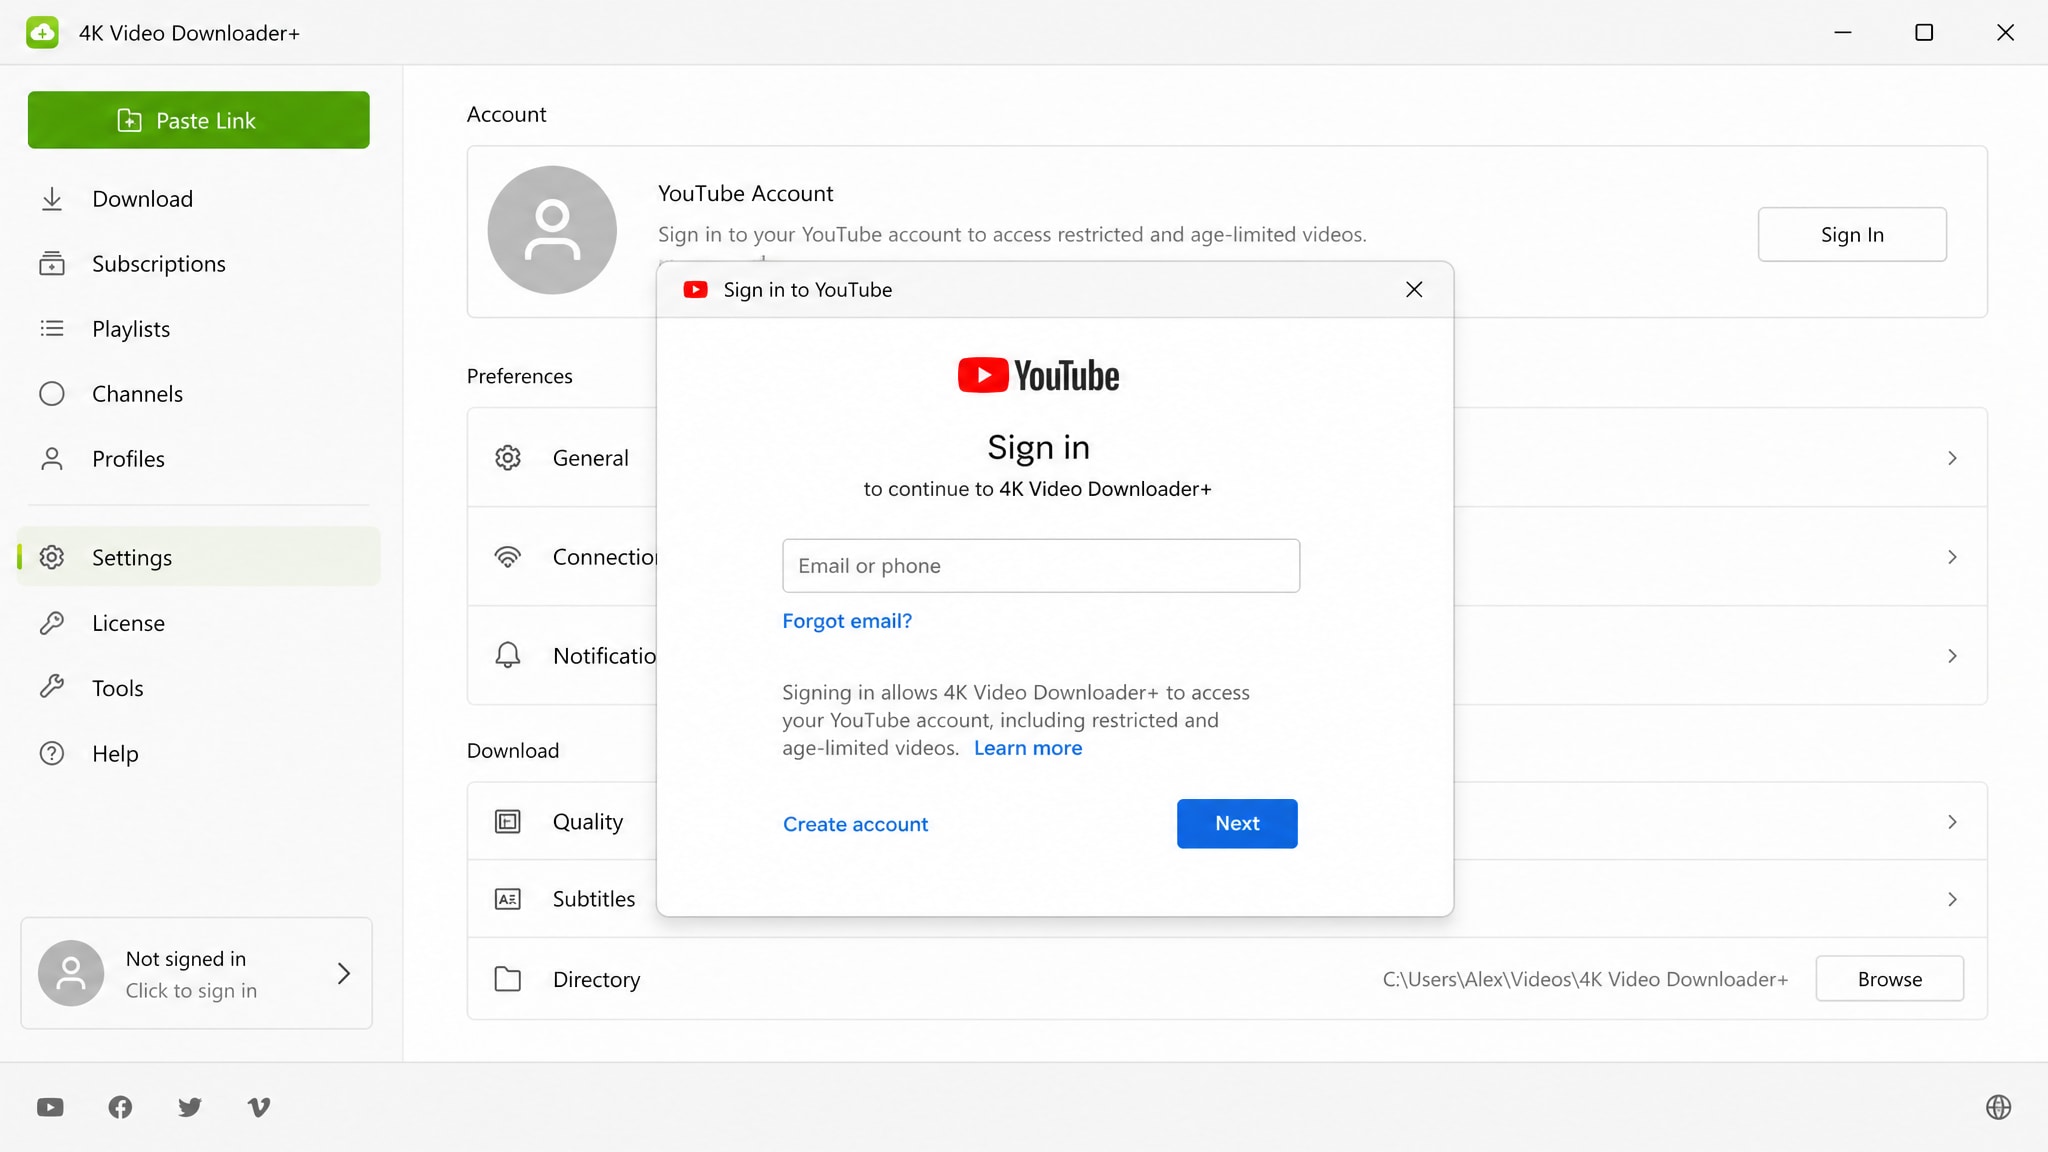Open Tools from the sidebar

tap(198, 688)
